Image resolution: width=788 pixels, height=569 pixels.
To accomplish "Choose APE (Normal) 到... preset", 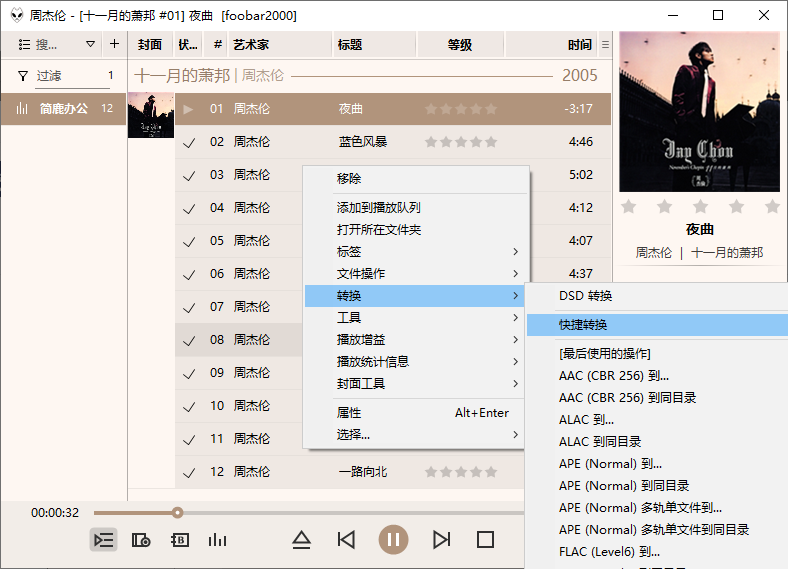I will point(657,463).
